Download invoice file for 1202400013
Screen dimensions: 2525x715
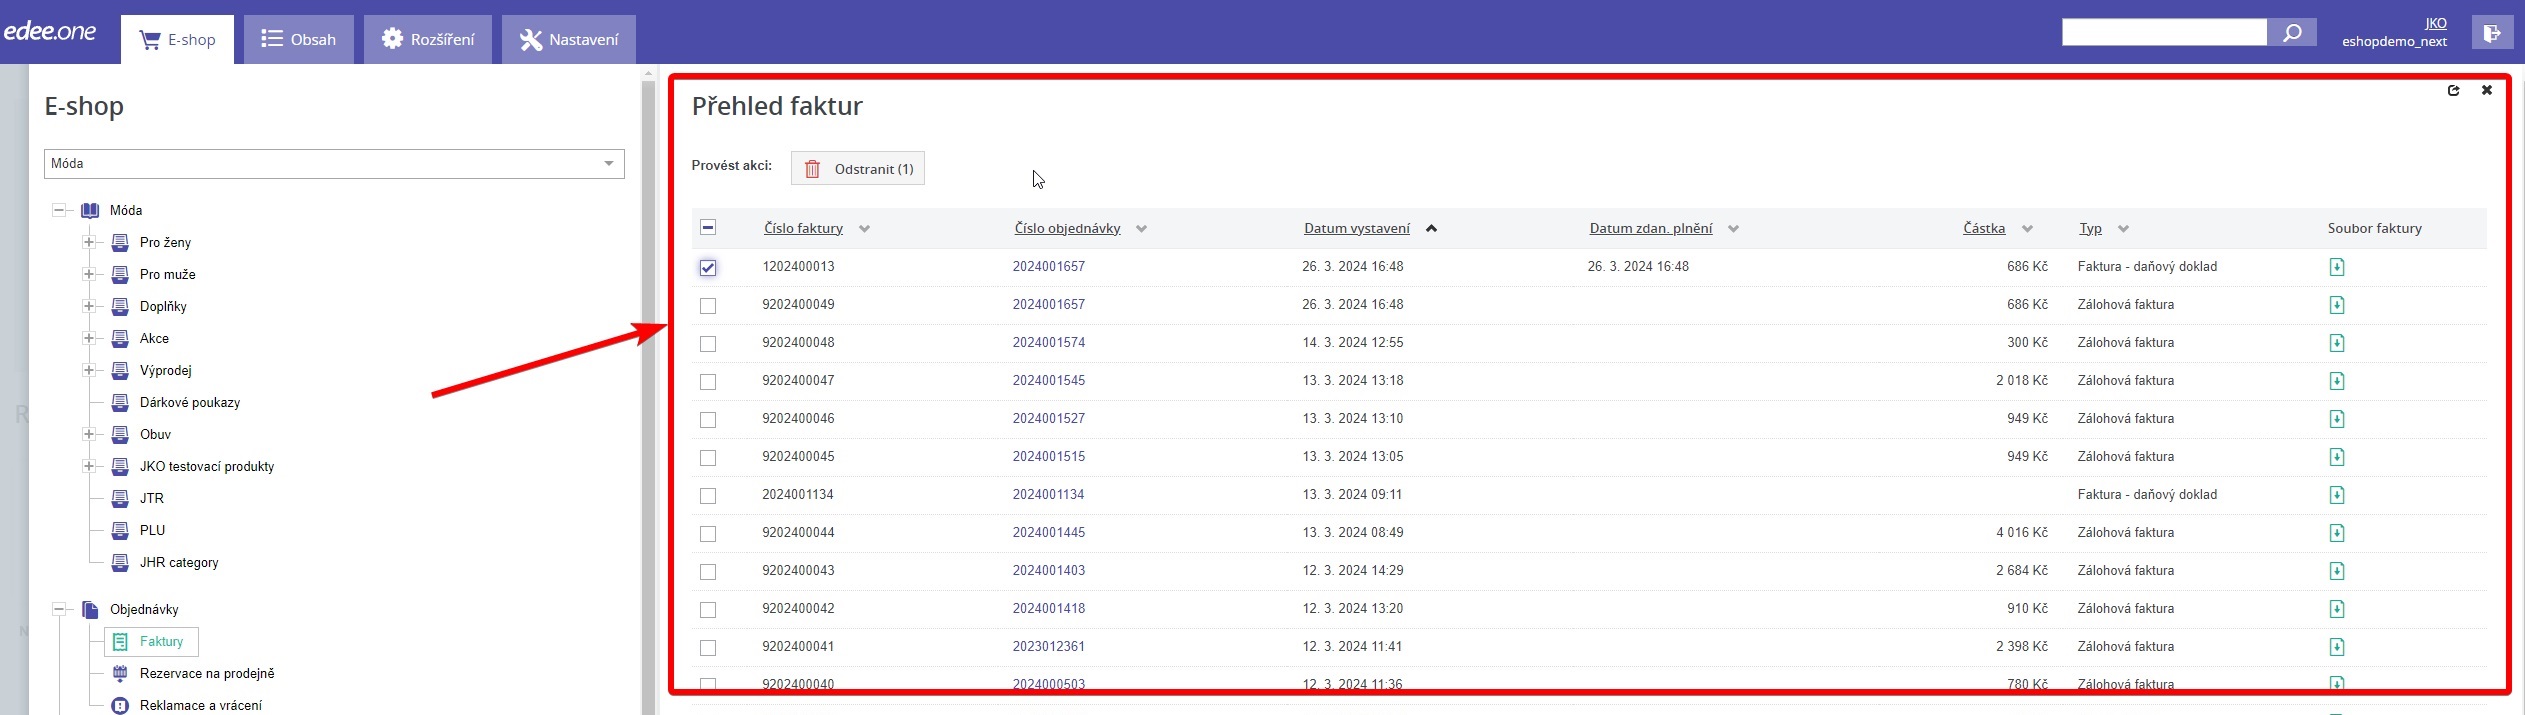coord(2336,267)
